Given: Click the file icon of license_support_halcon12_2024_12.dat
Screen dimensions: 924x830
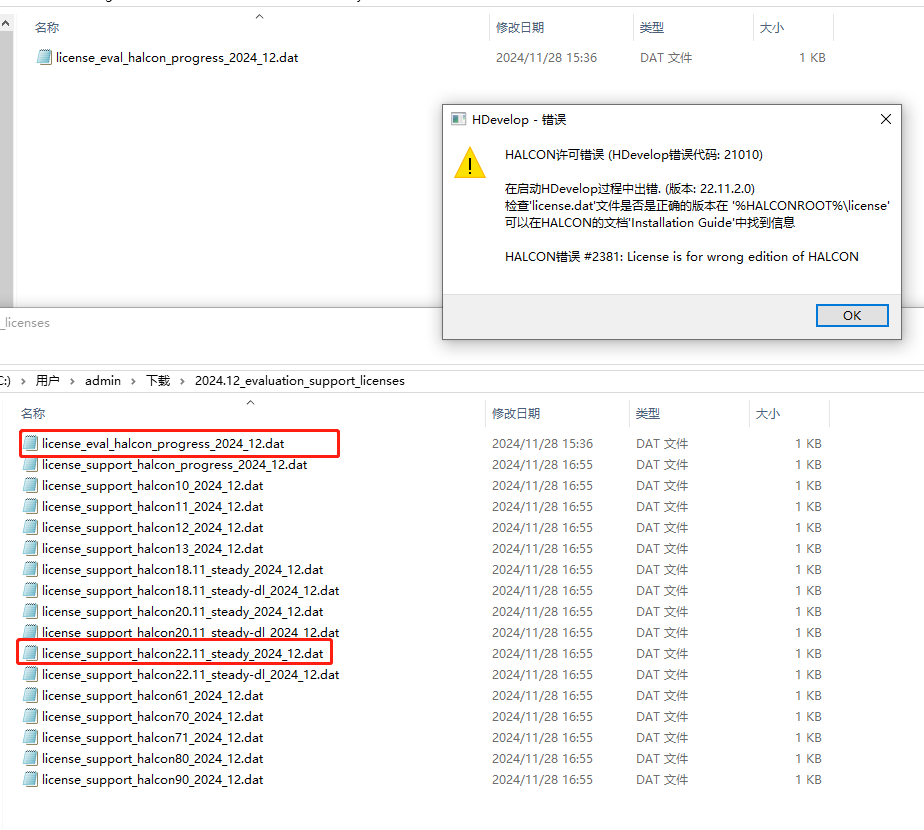Looking at the screenshot, I should [x=31, y=528].
